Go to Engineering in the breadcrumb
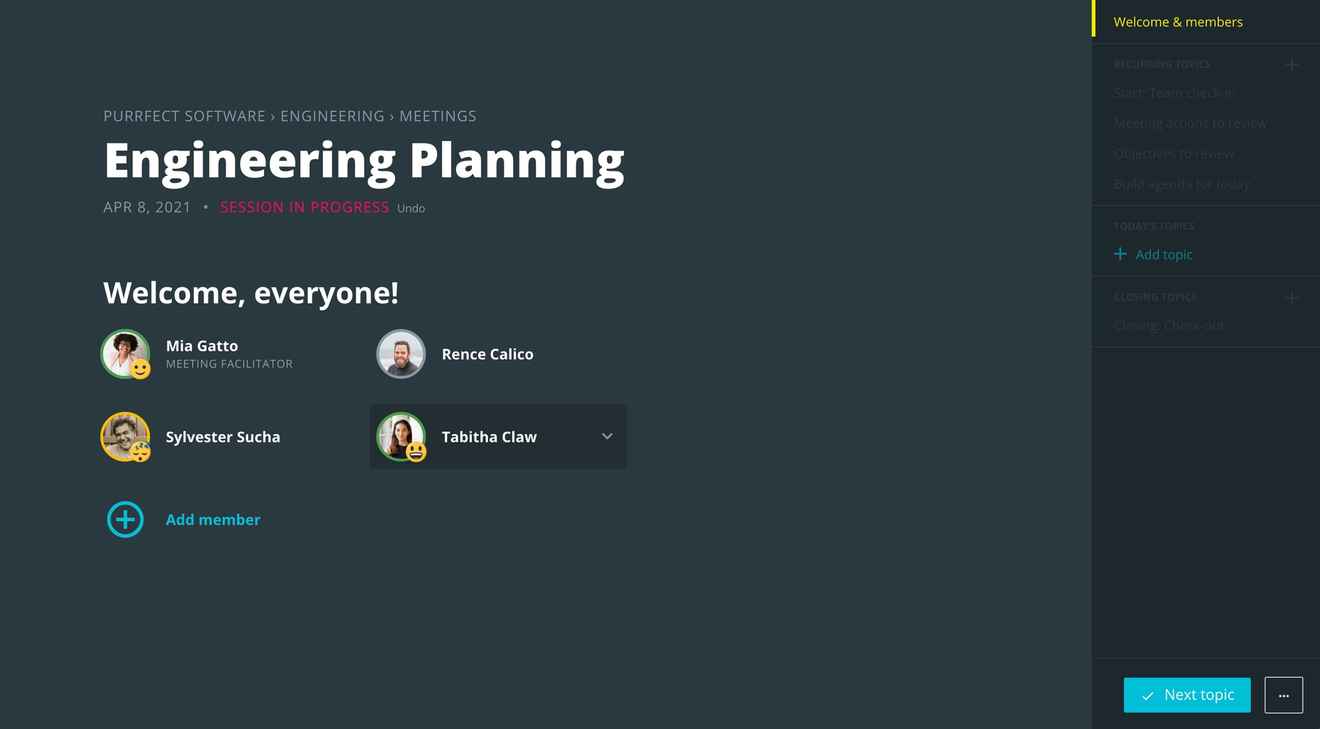This screenshot has height=729, width=1320. point(332,116)
